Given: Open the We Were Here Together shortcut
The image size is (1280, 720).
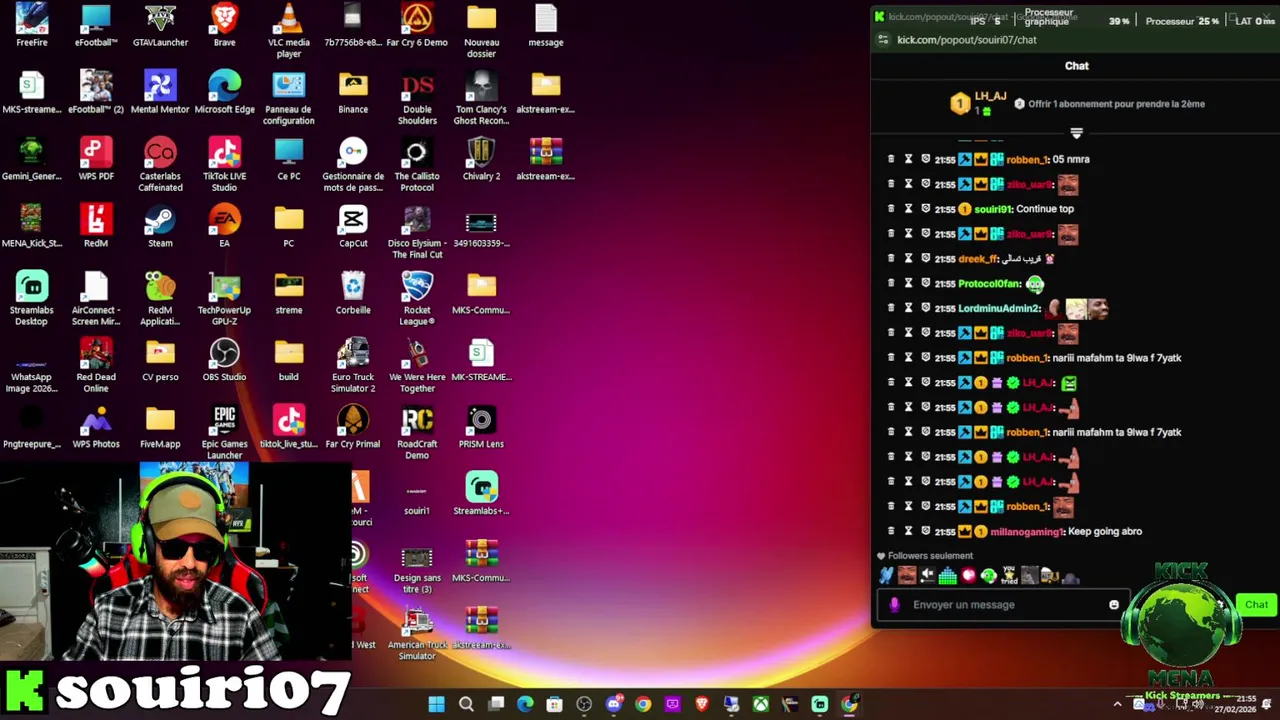Looking at the screenshot, I should click(417, 365).
